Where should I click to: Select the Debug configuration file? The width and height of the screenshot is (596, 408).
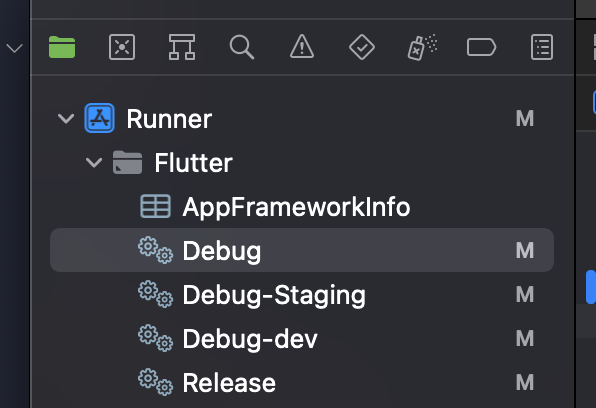point(302,250)
